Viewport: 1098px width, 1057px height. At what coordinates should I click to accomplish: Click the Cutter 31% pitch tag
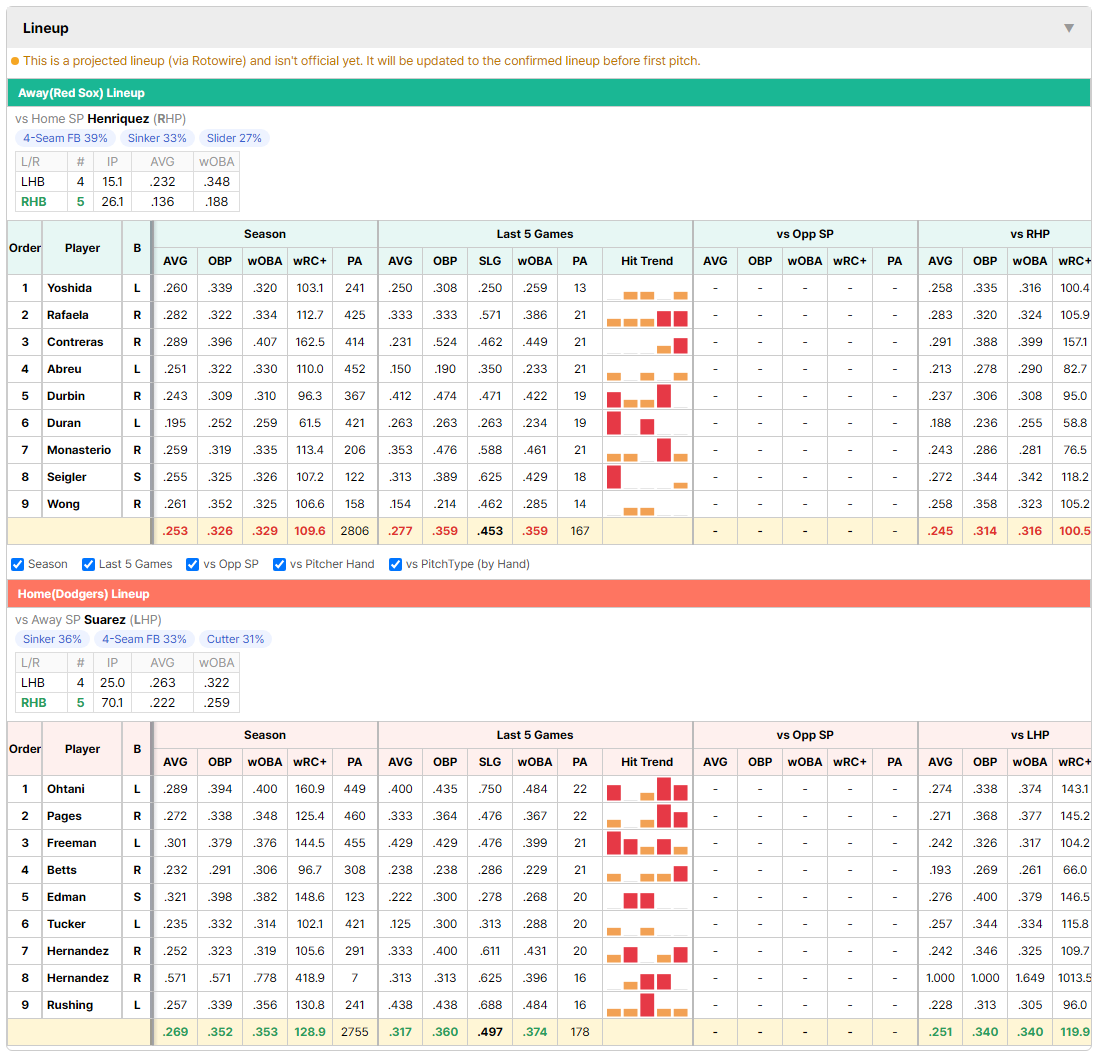pyautogui.click(x=235, y=639)
